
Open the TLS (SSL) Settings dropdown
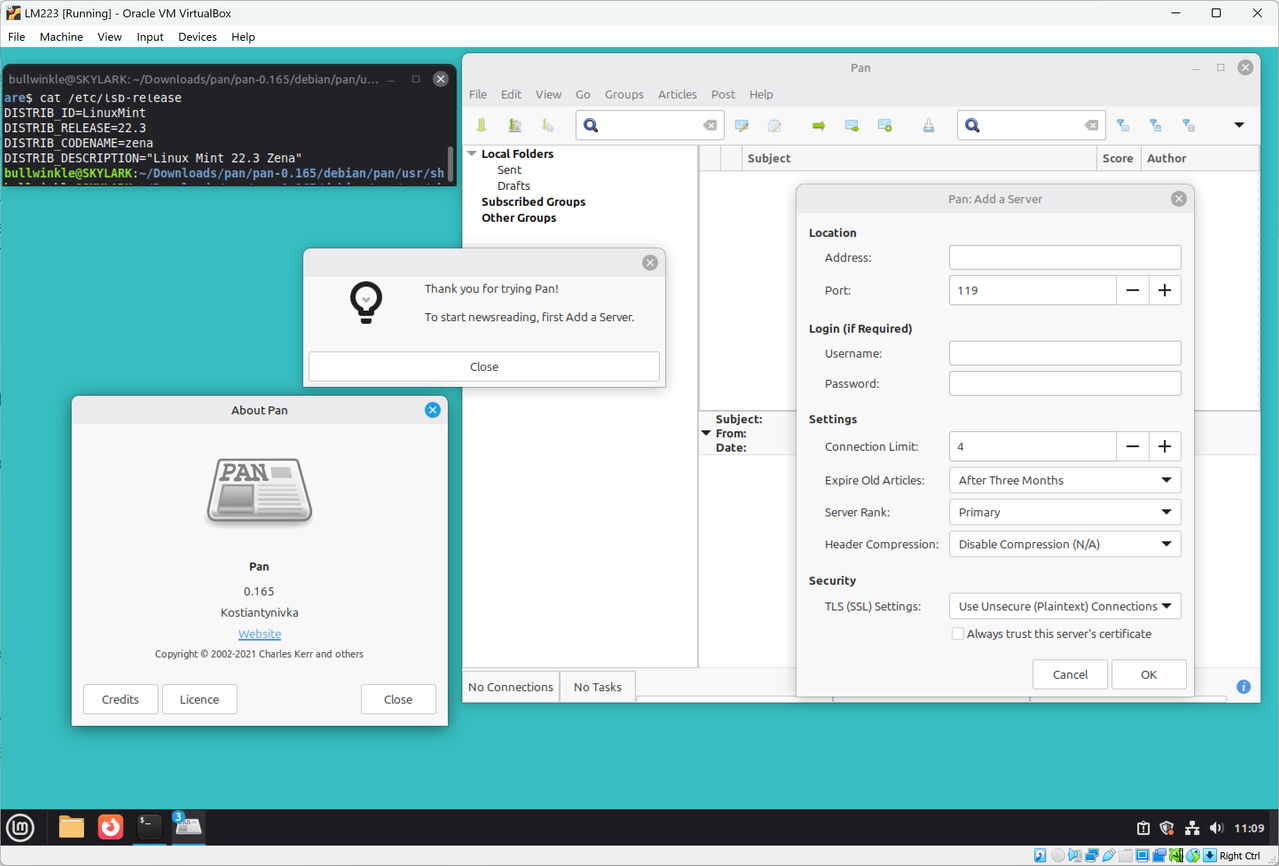[x=1064, y=606]
